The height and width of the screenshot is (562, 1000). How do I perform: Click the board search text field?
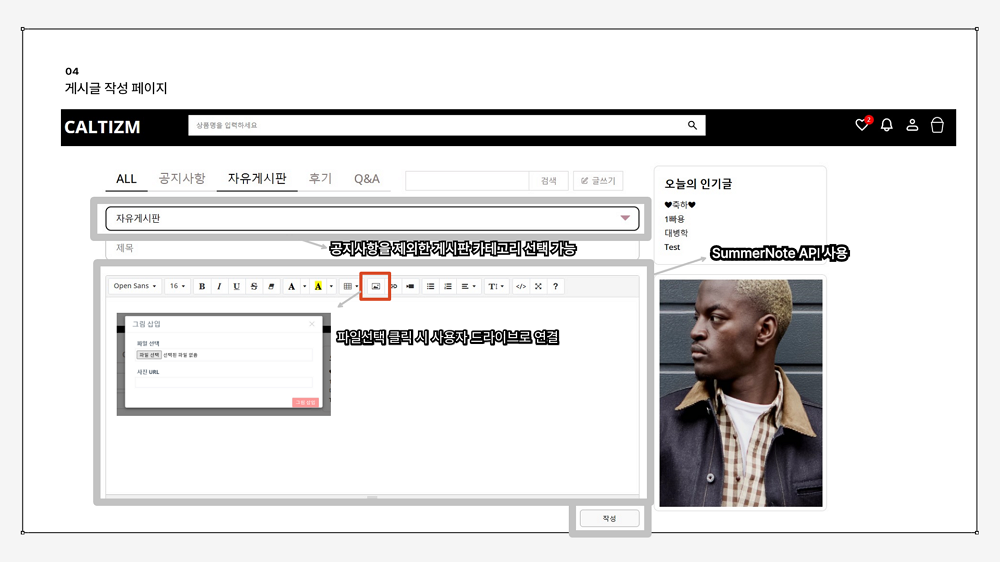click(467, 181)
